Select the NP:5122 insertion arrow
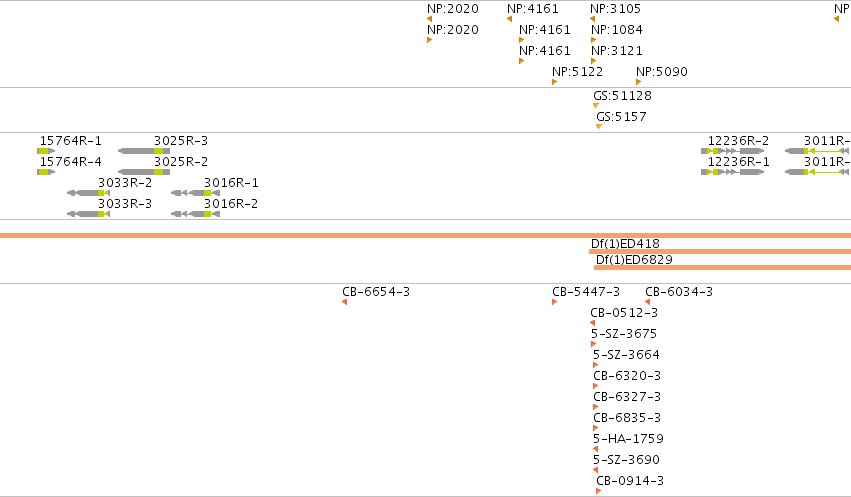Screen dimensions: 851x497 click(554, 82)
